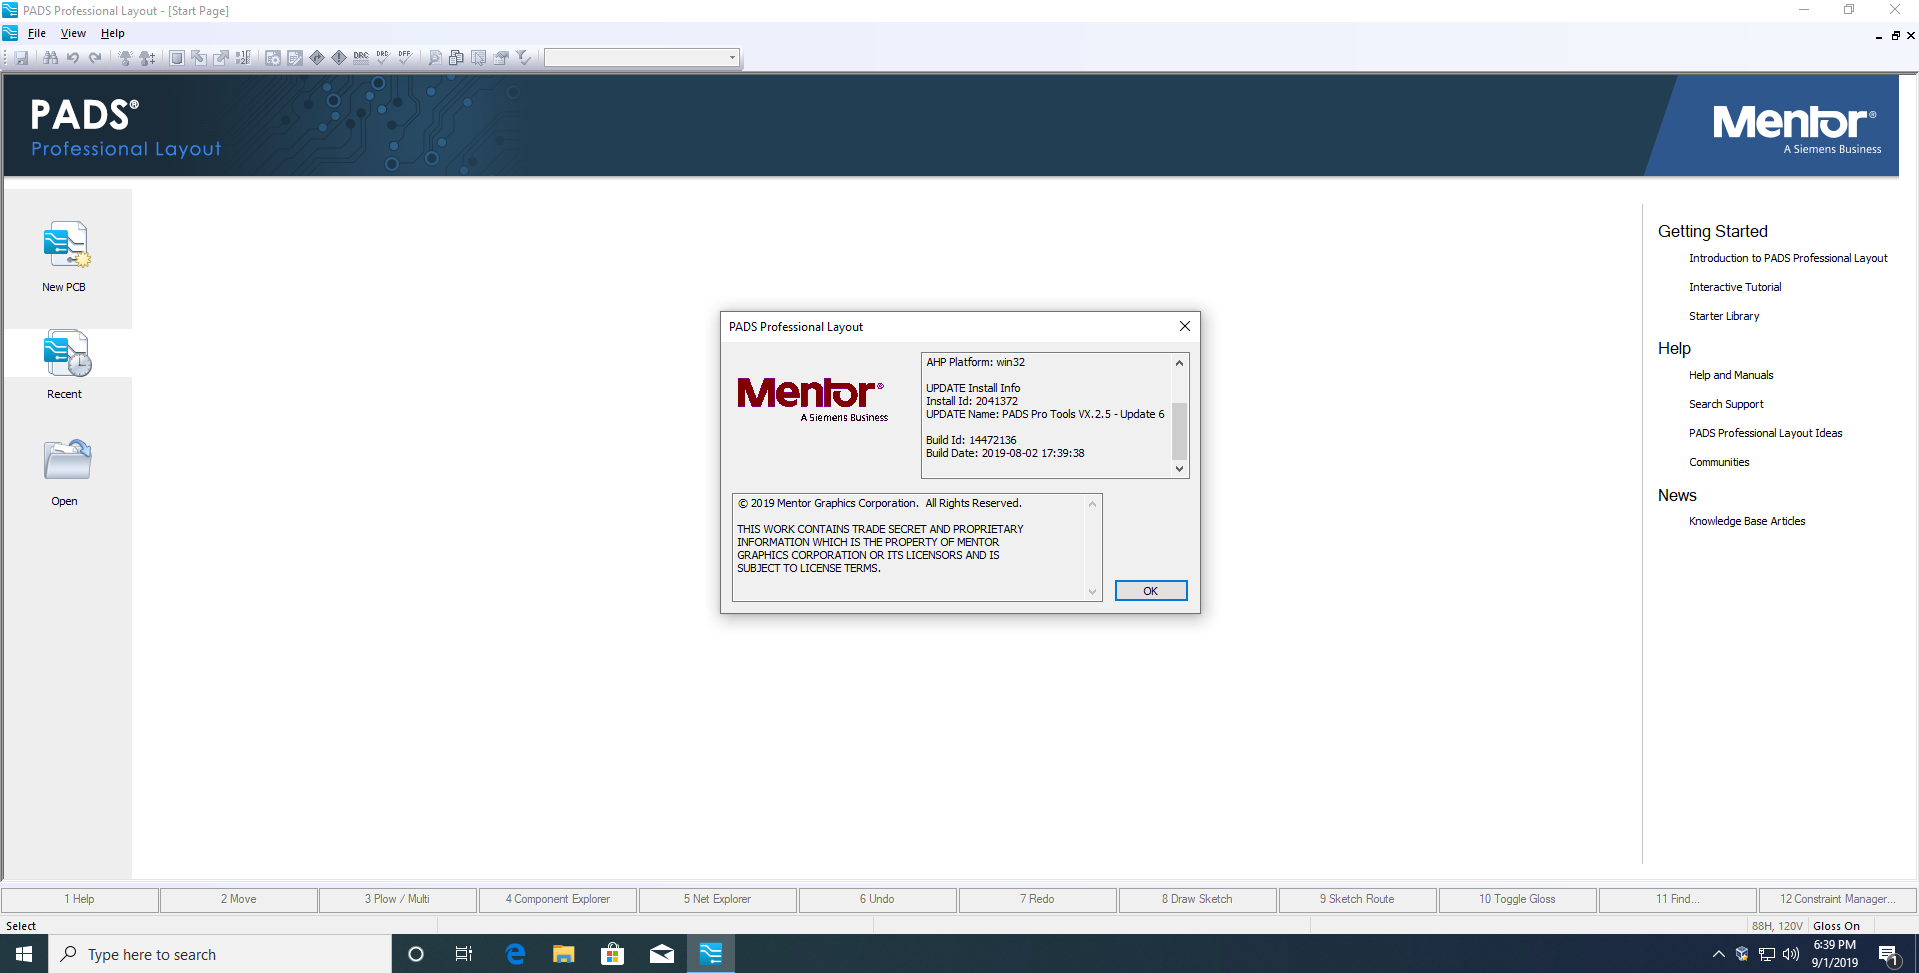Click the version info scroll down arrow

1179,468
